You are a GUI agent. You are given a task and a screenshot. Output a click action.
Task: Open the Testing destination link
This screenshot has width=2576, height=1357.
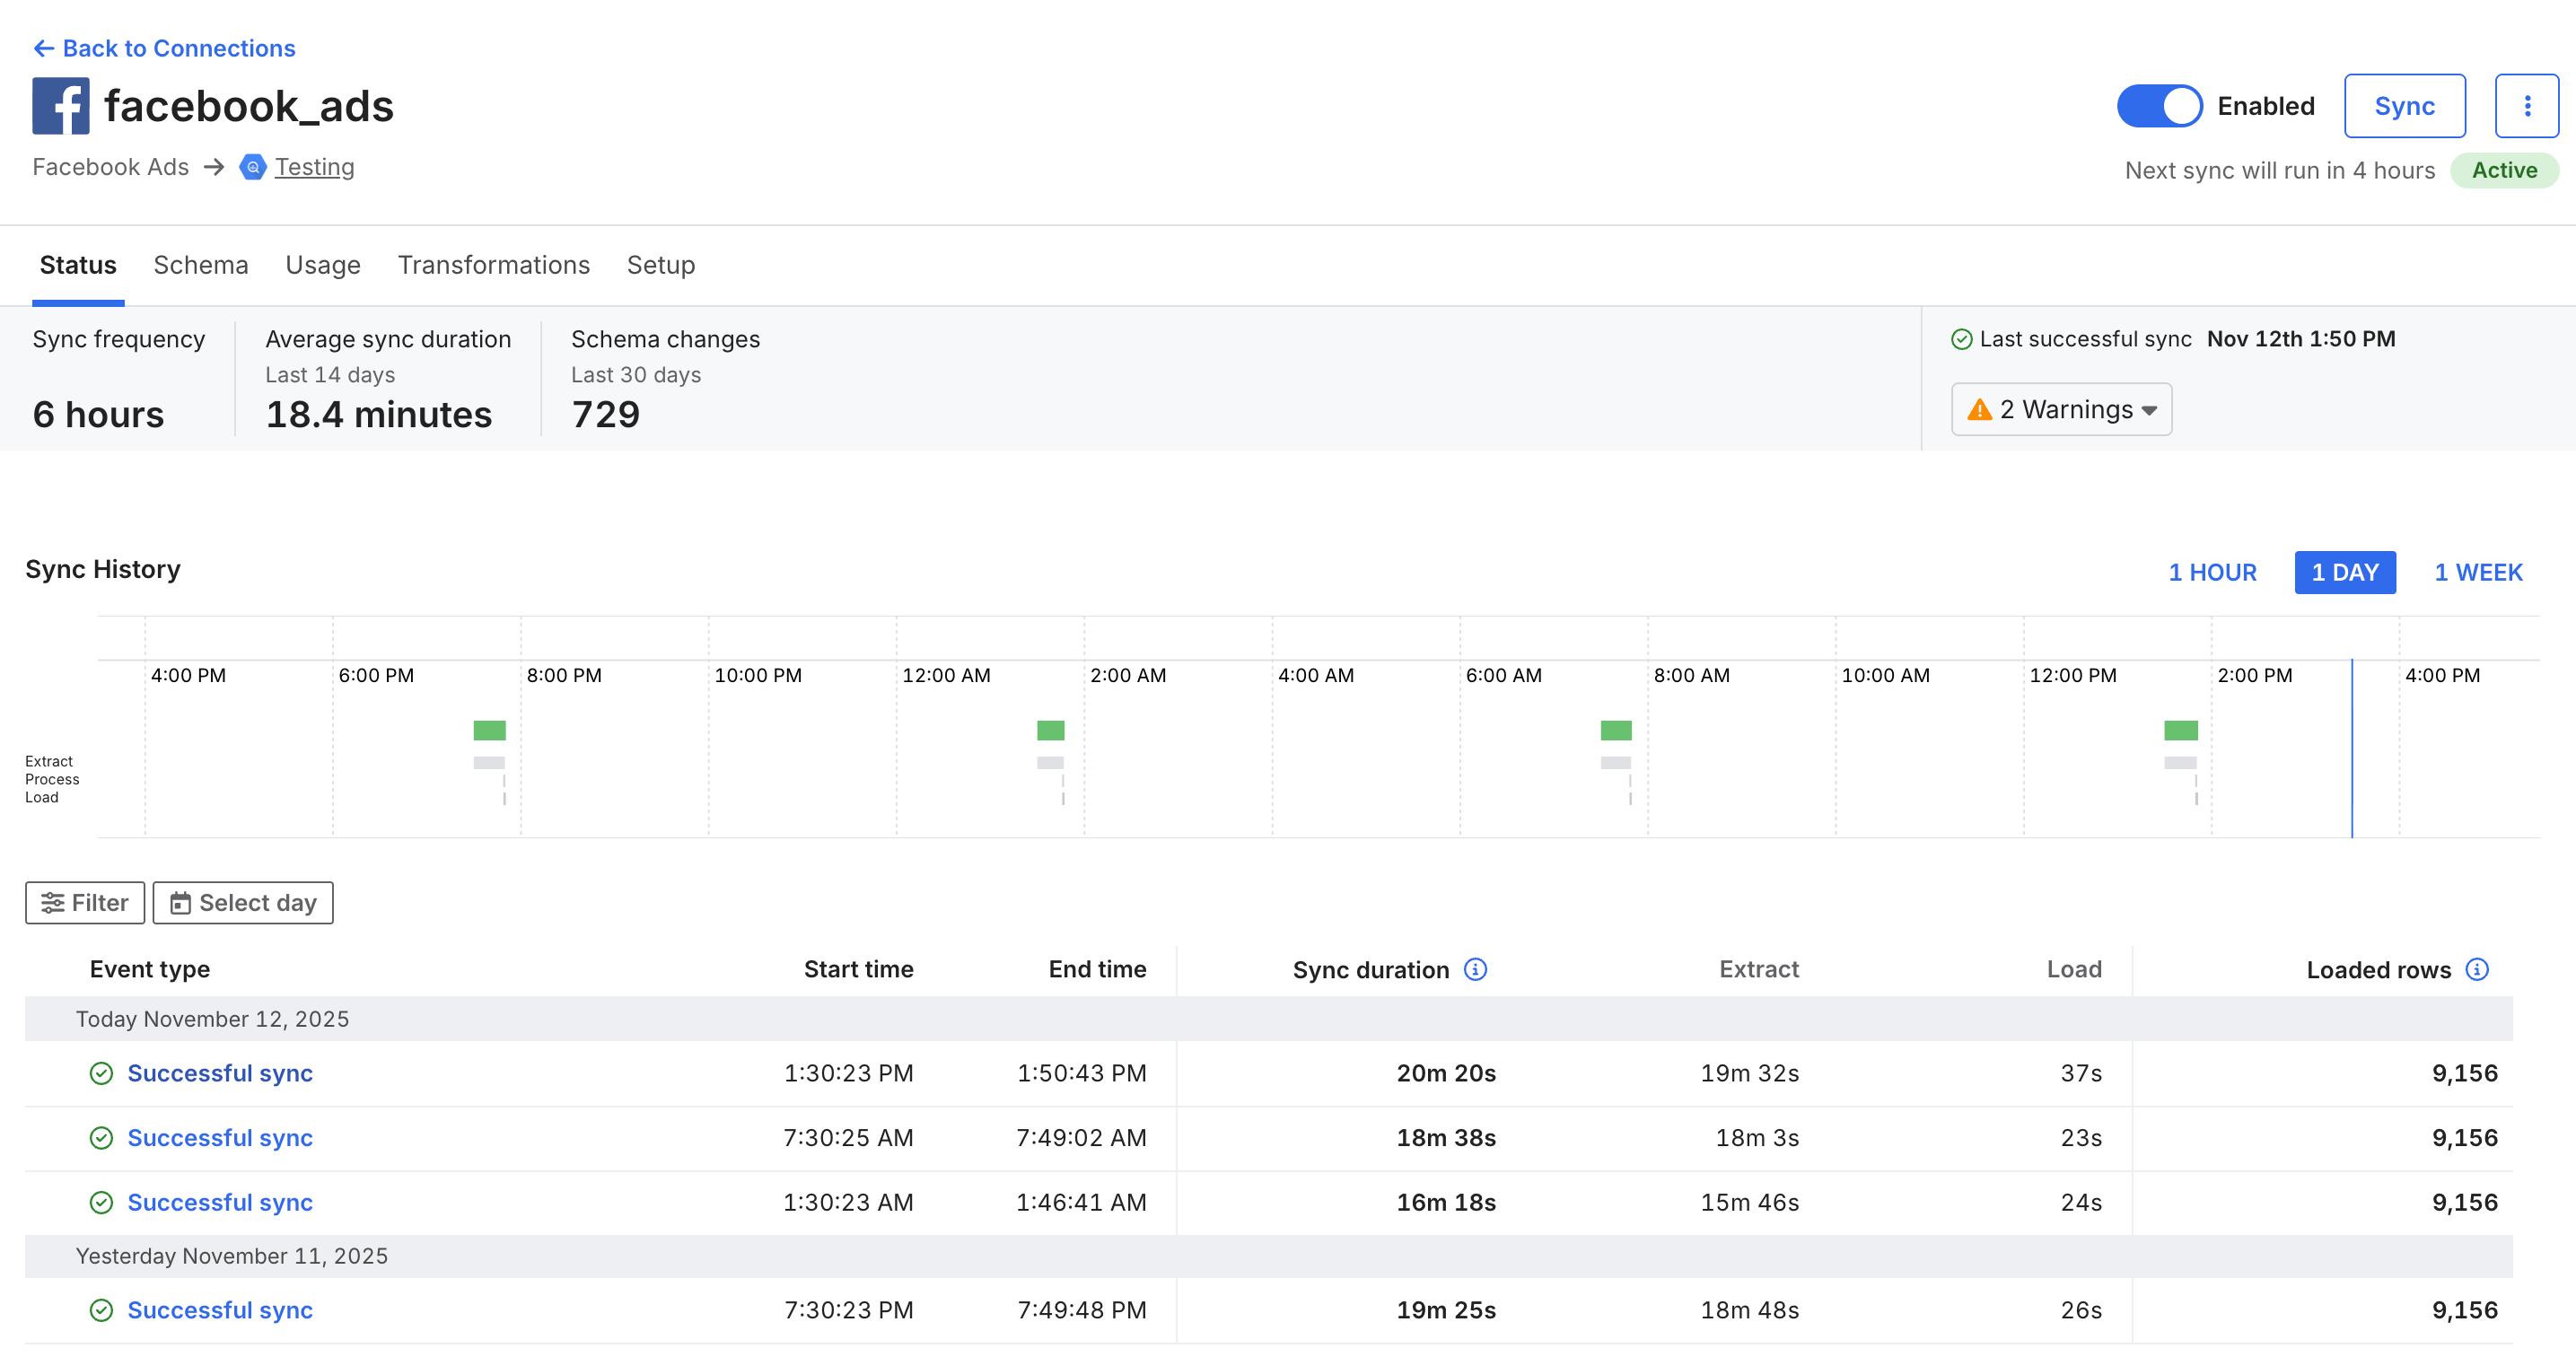tap(314, 167)
